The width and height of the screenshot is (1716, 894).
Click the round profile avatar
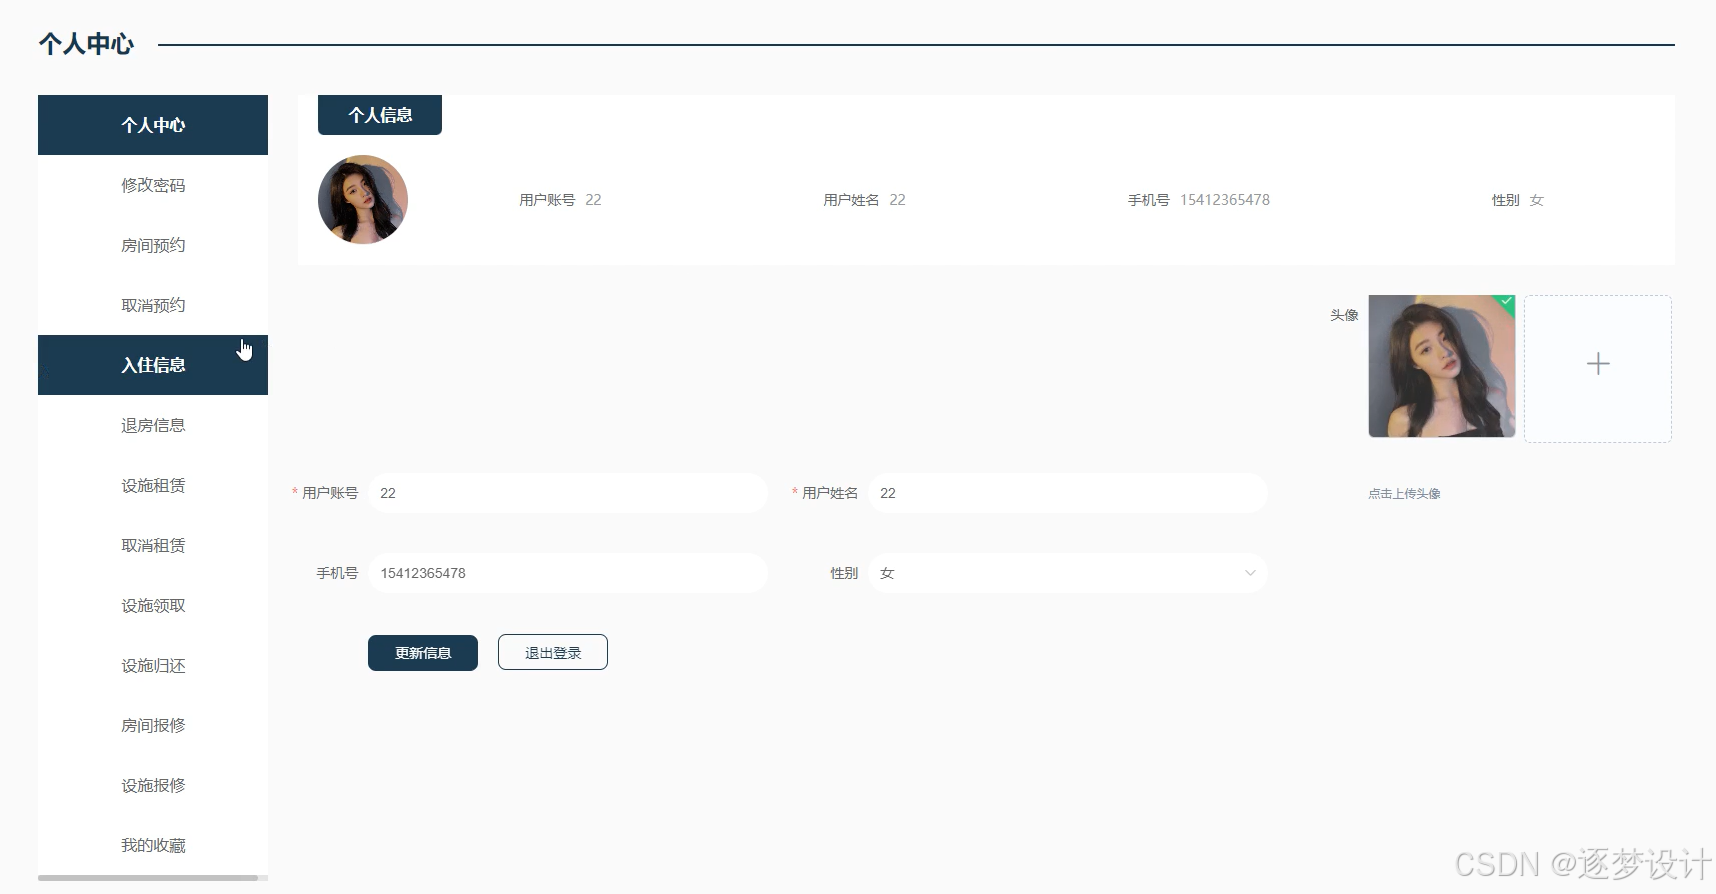363,199
